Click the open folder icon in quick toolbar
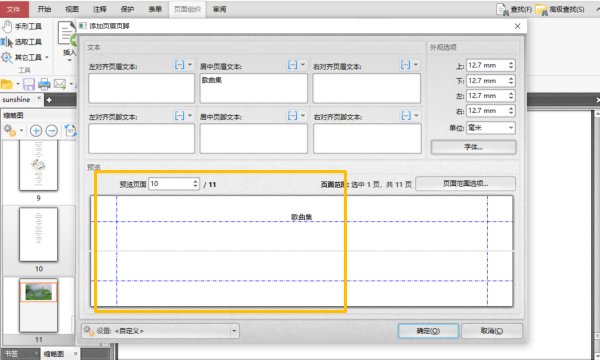 click(7, 84)
